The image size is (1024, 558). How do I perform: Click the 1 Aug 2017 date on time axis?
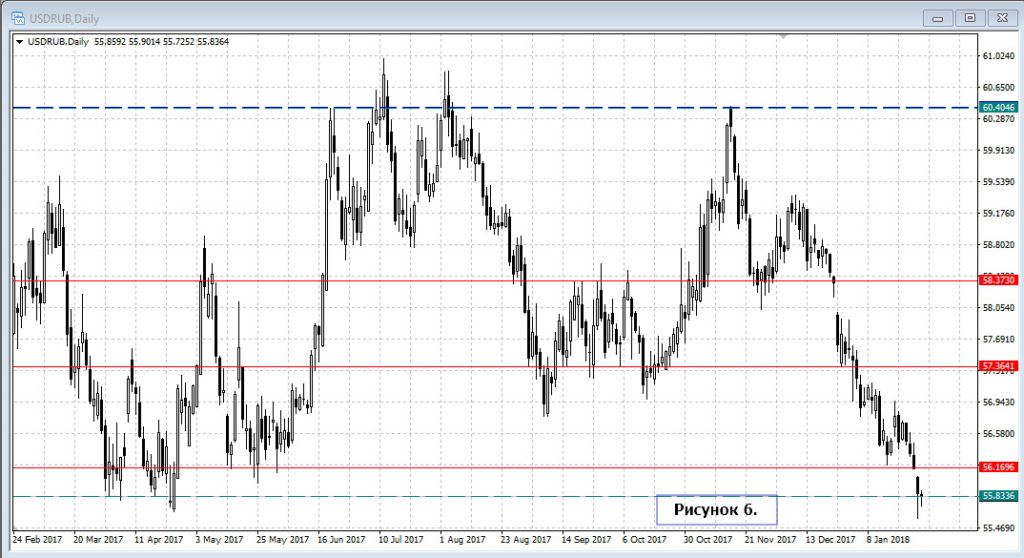[459, 538]
